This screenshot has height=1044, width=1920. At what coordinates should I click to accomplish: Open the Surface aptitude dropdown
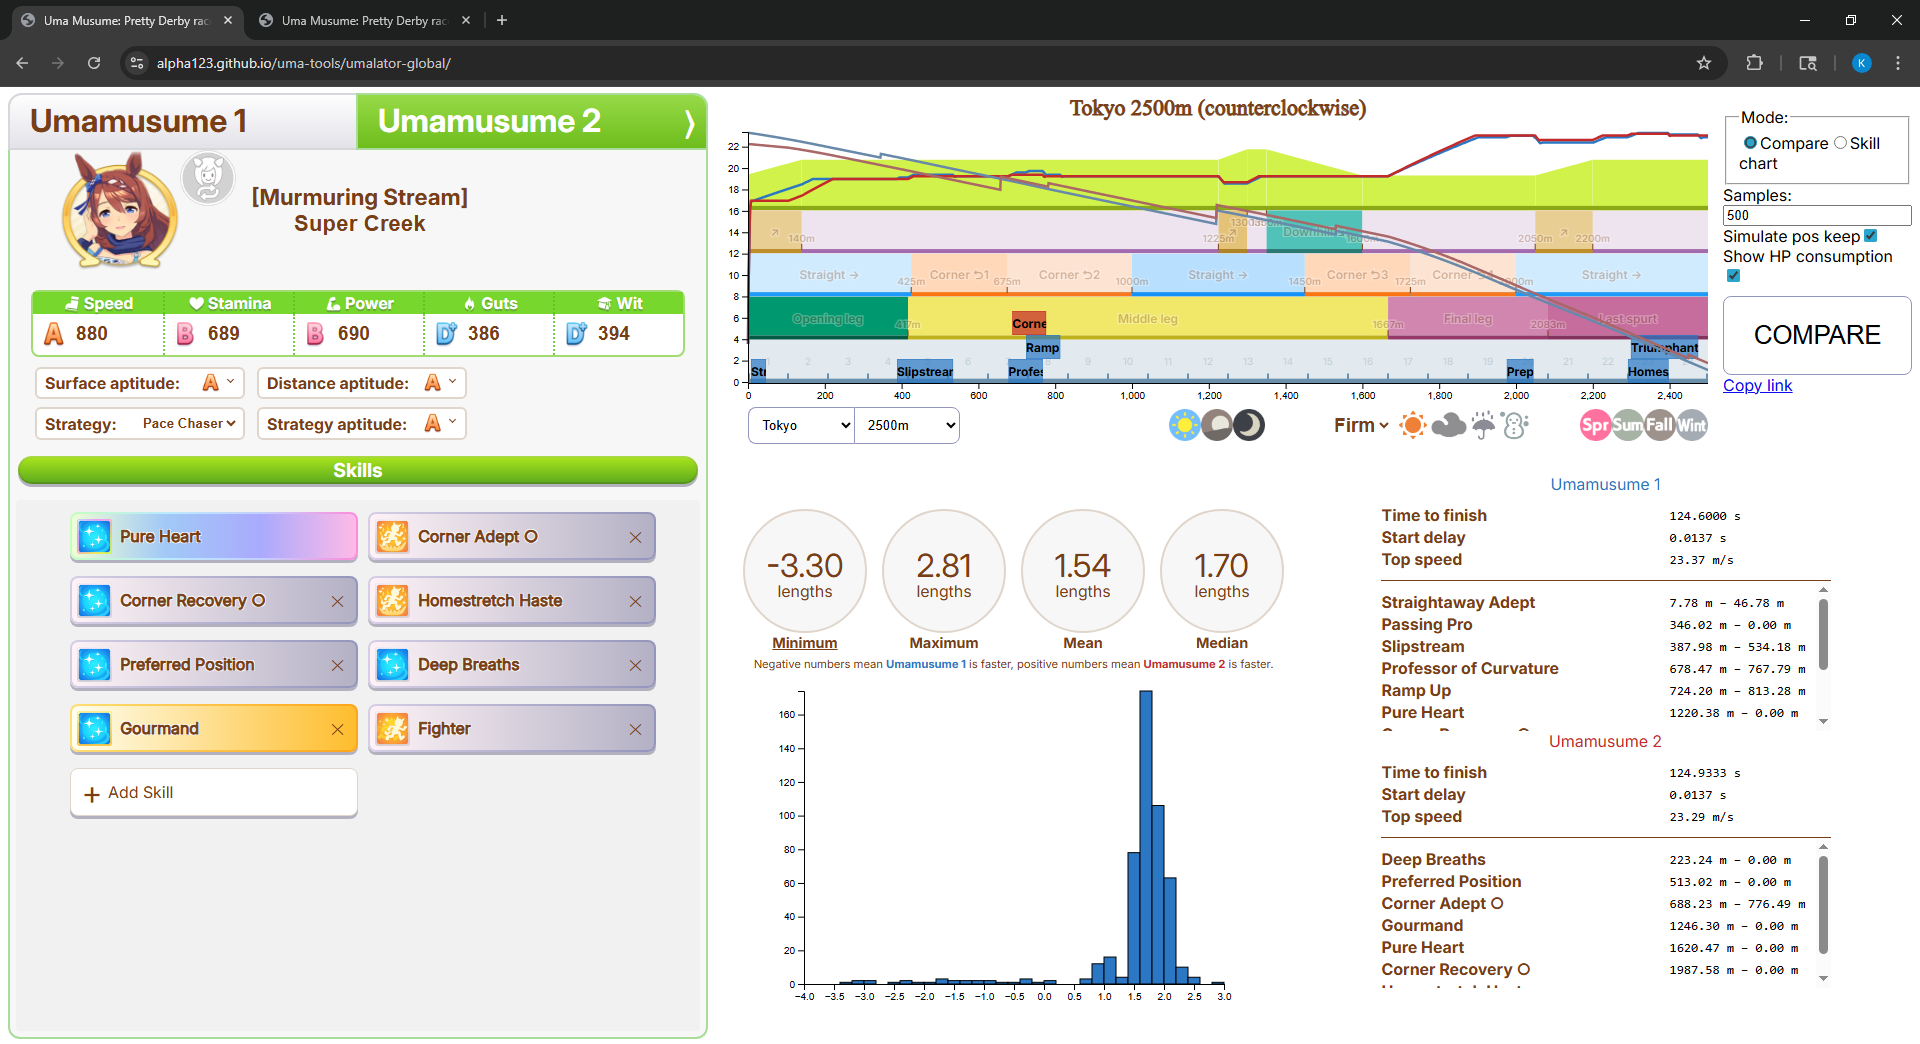click(219, 383)
